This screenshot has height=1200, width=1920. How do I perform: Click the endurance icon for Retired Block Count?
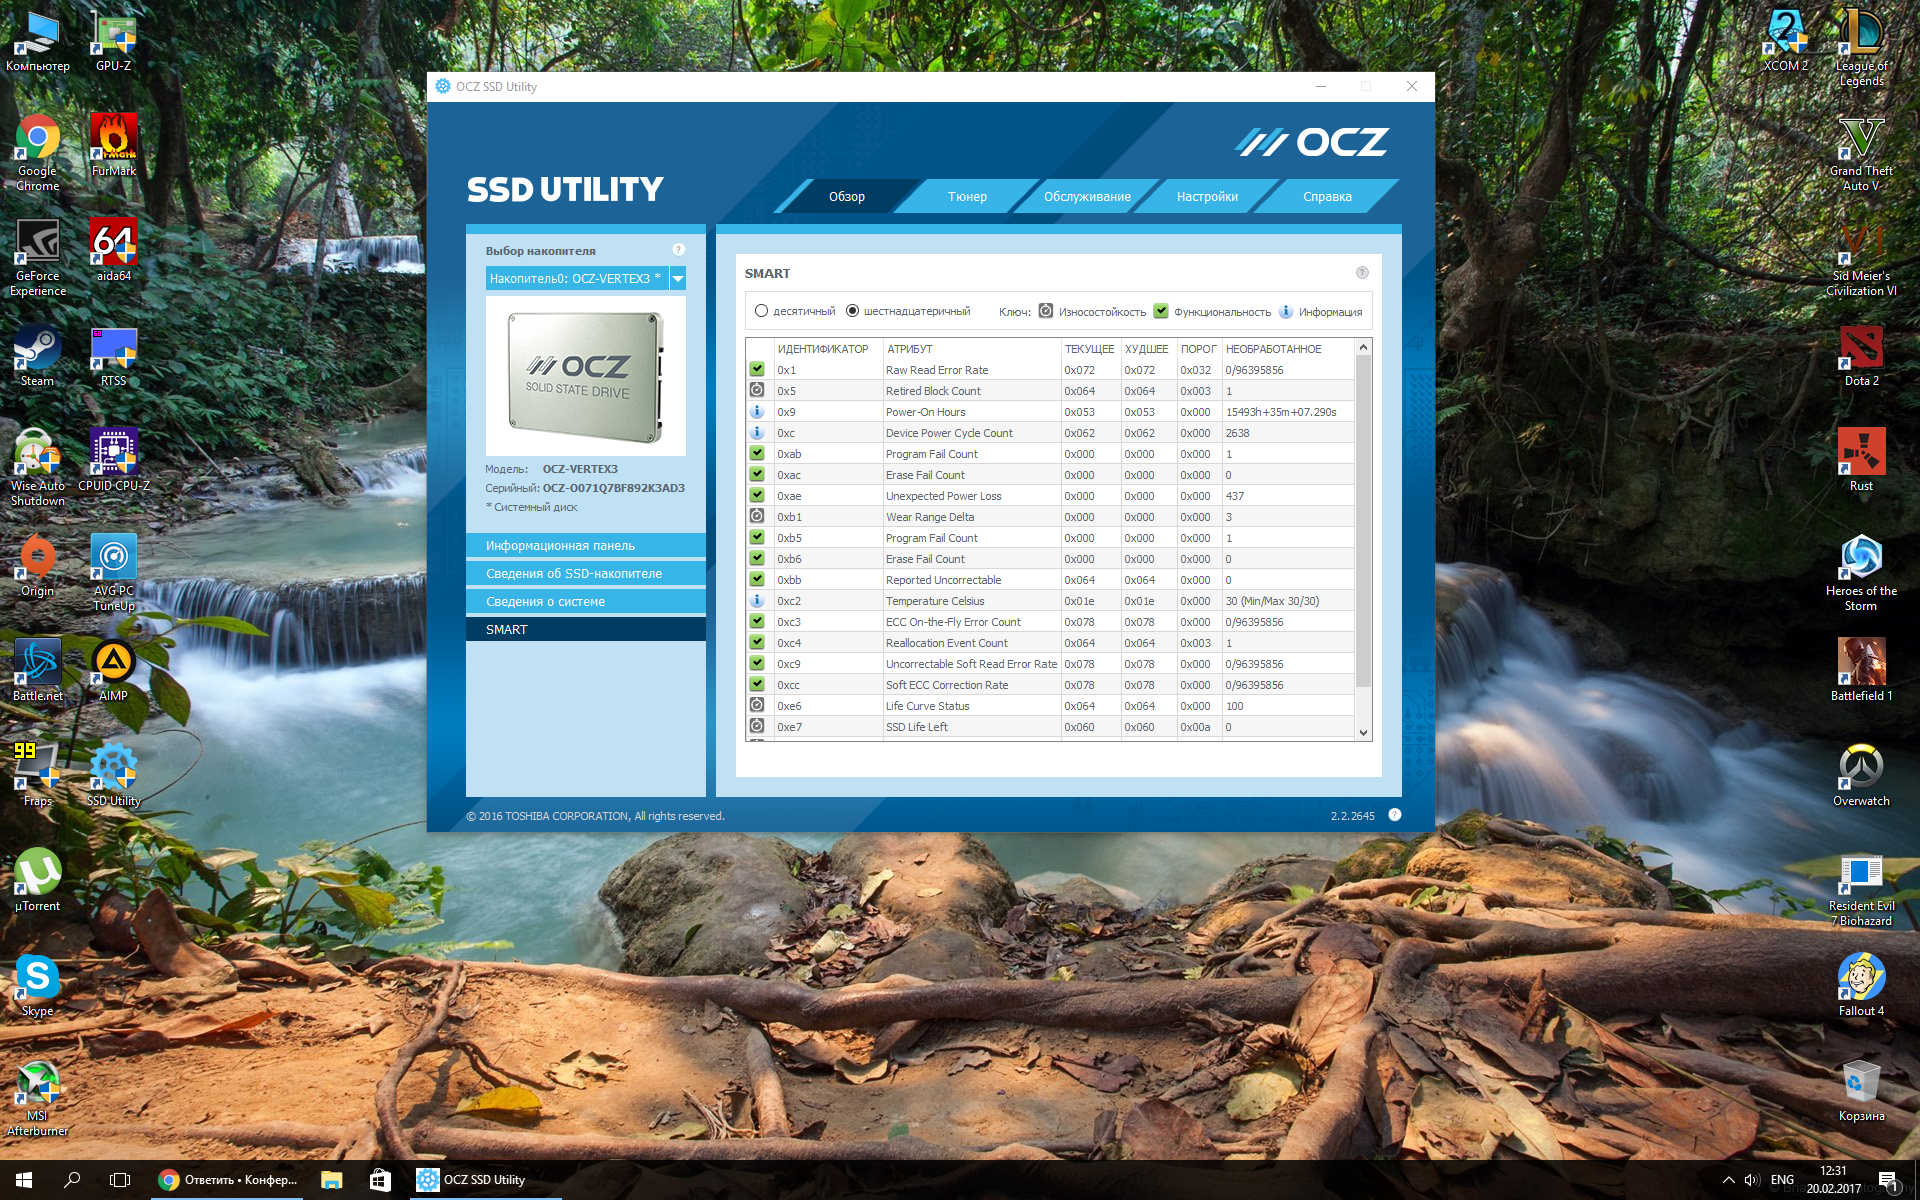757,391
